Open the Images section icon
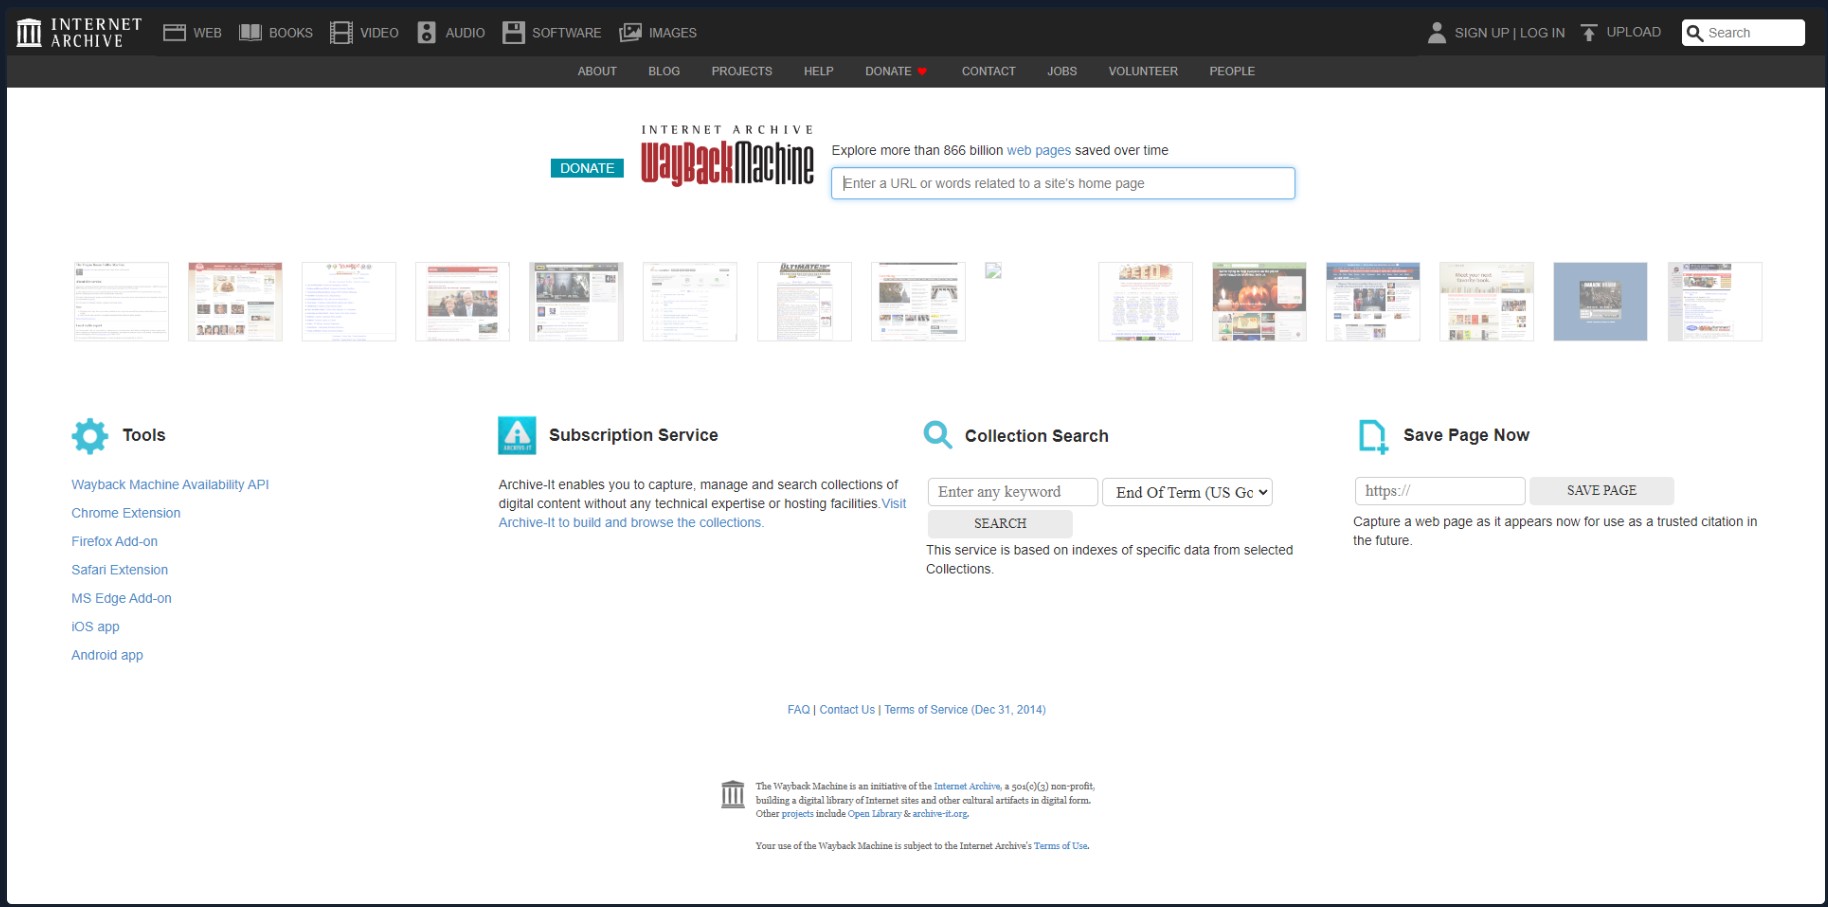 coord(630,33)
